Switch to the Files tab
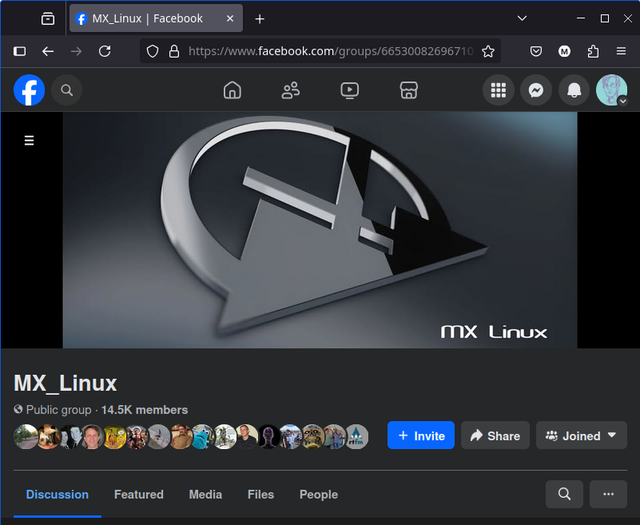This screenshot has height=525, width=640. click(x=261, y=495)
